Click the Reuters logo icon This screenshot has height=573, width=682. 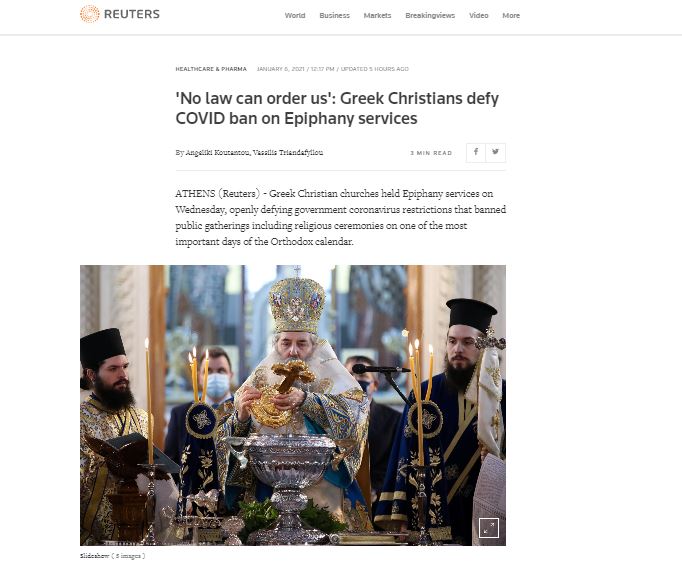point(90,14)
